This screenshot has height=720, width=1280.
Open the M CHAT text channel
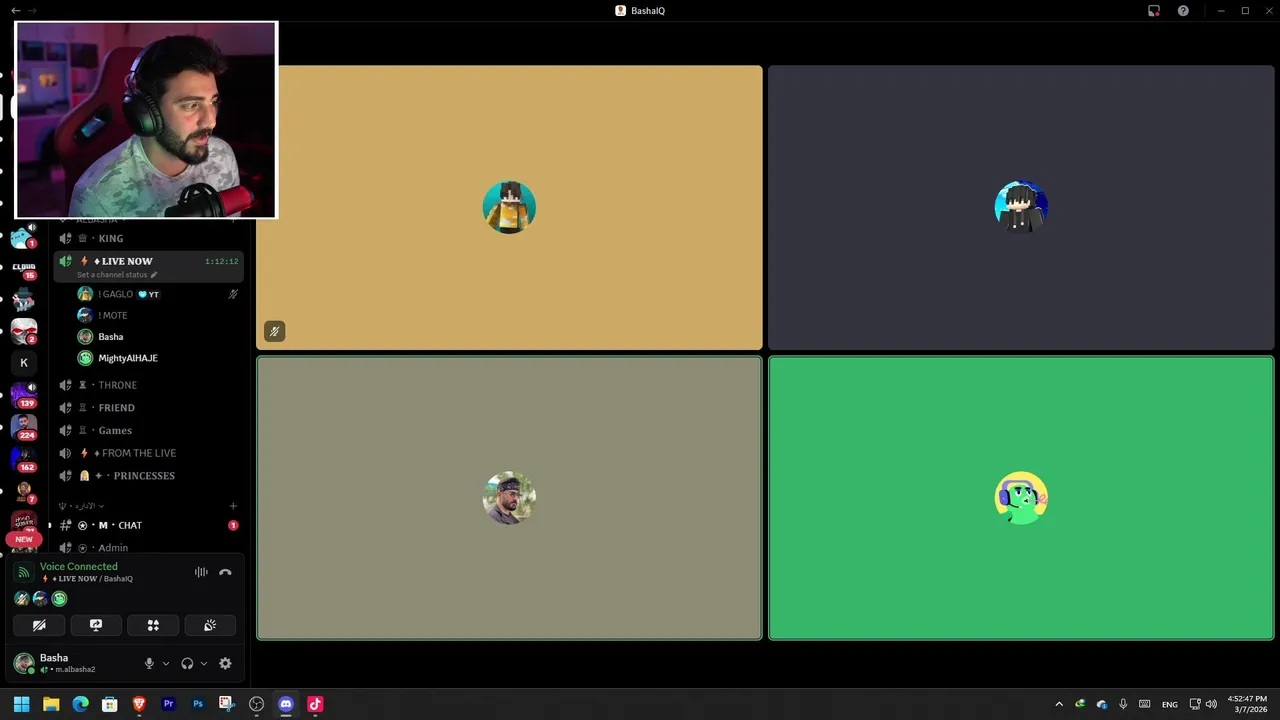pyautogui.click(x=148, y=525)
